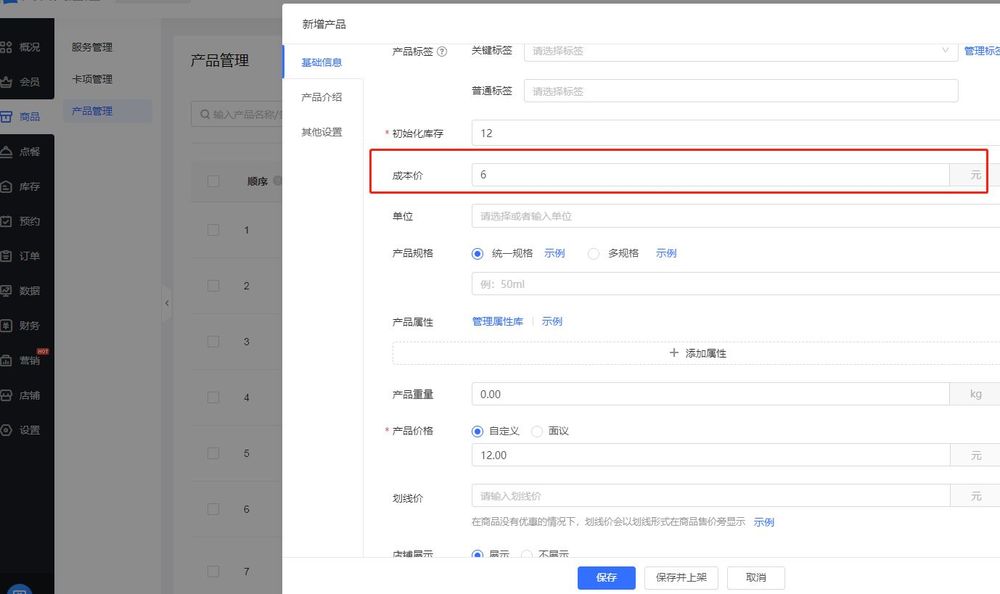Screen dimensions: 1000x594
Task: Select the 点餐 ordering icon
Action: pyautogui.click(x=7, y=152)
